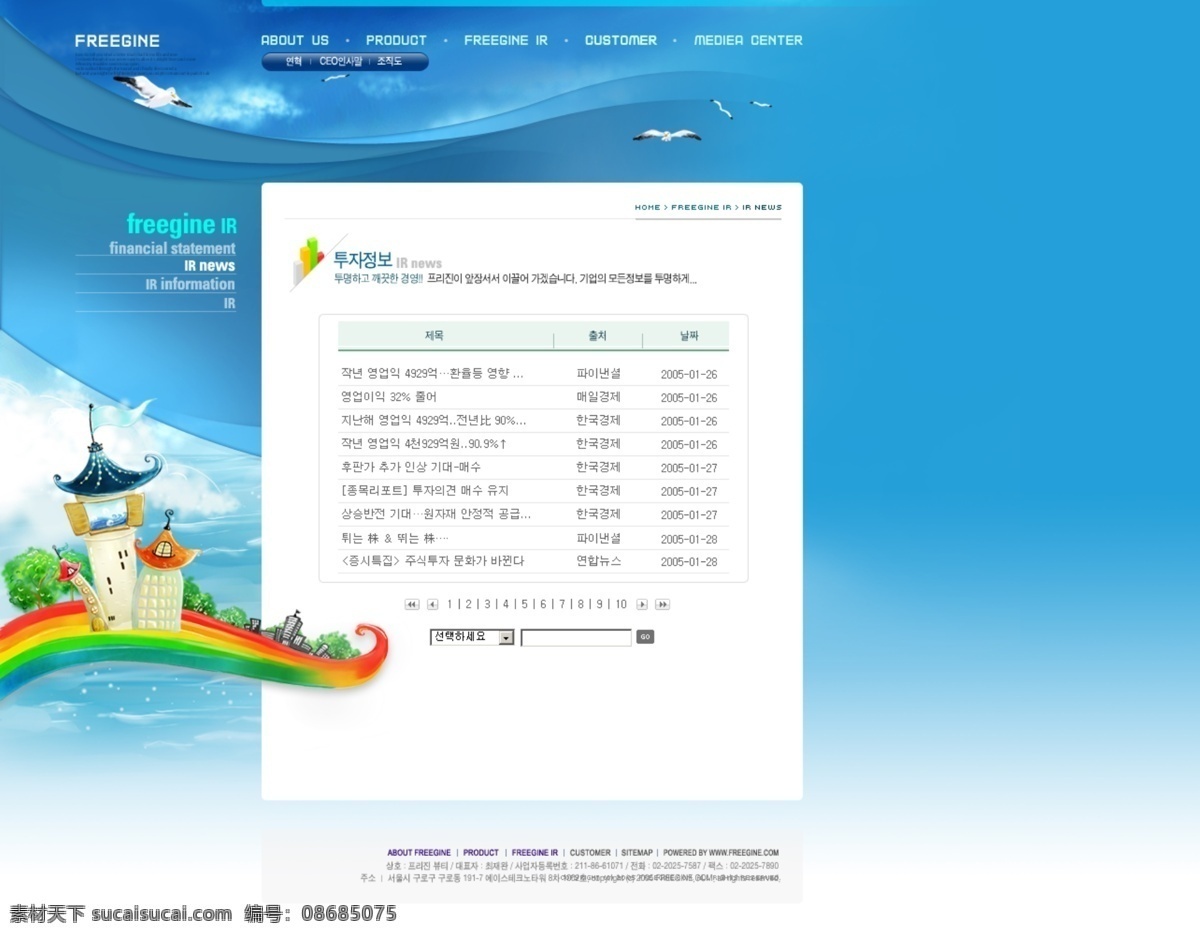Go to page 3
This screenshot has height=937, width=1200.
point(487,604)
